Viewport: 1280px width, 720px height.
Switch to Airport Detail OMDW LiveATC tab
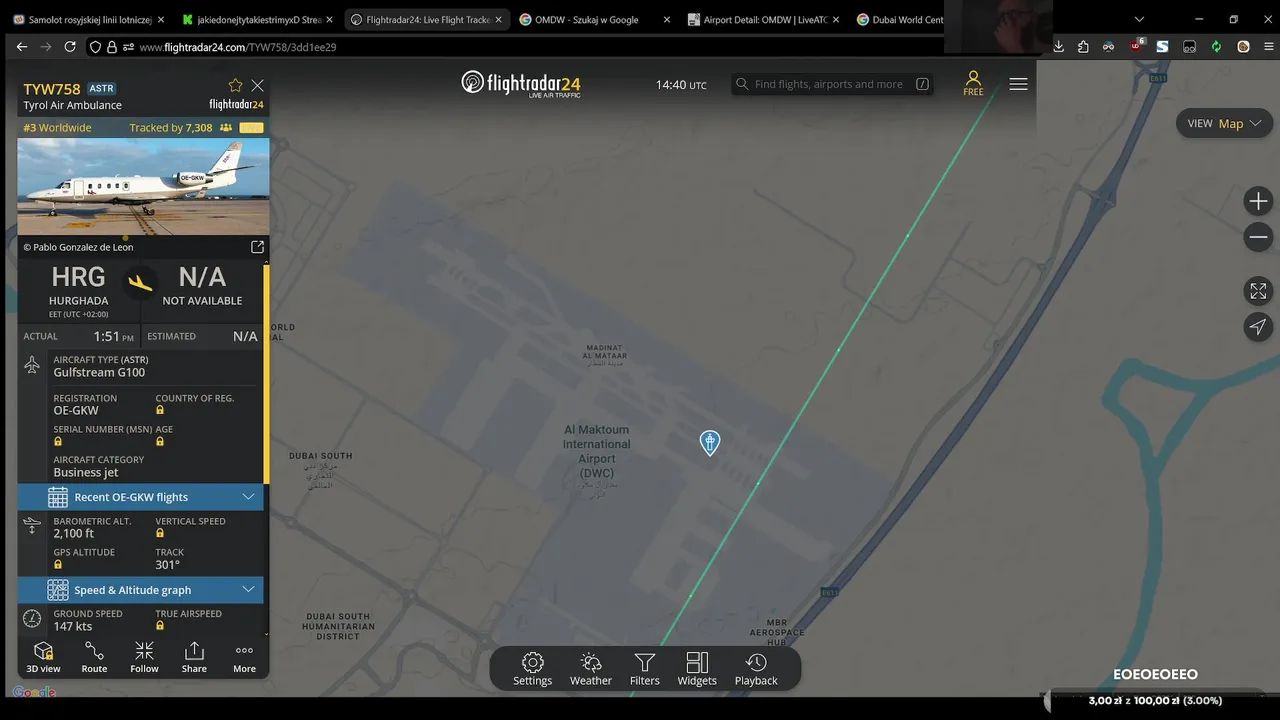(x=765, y=19)
